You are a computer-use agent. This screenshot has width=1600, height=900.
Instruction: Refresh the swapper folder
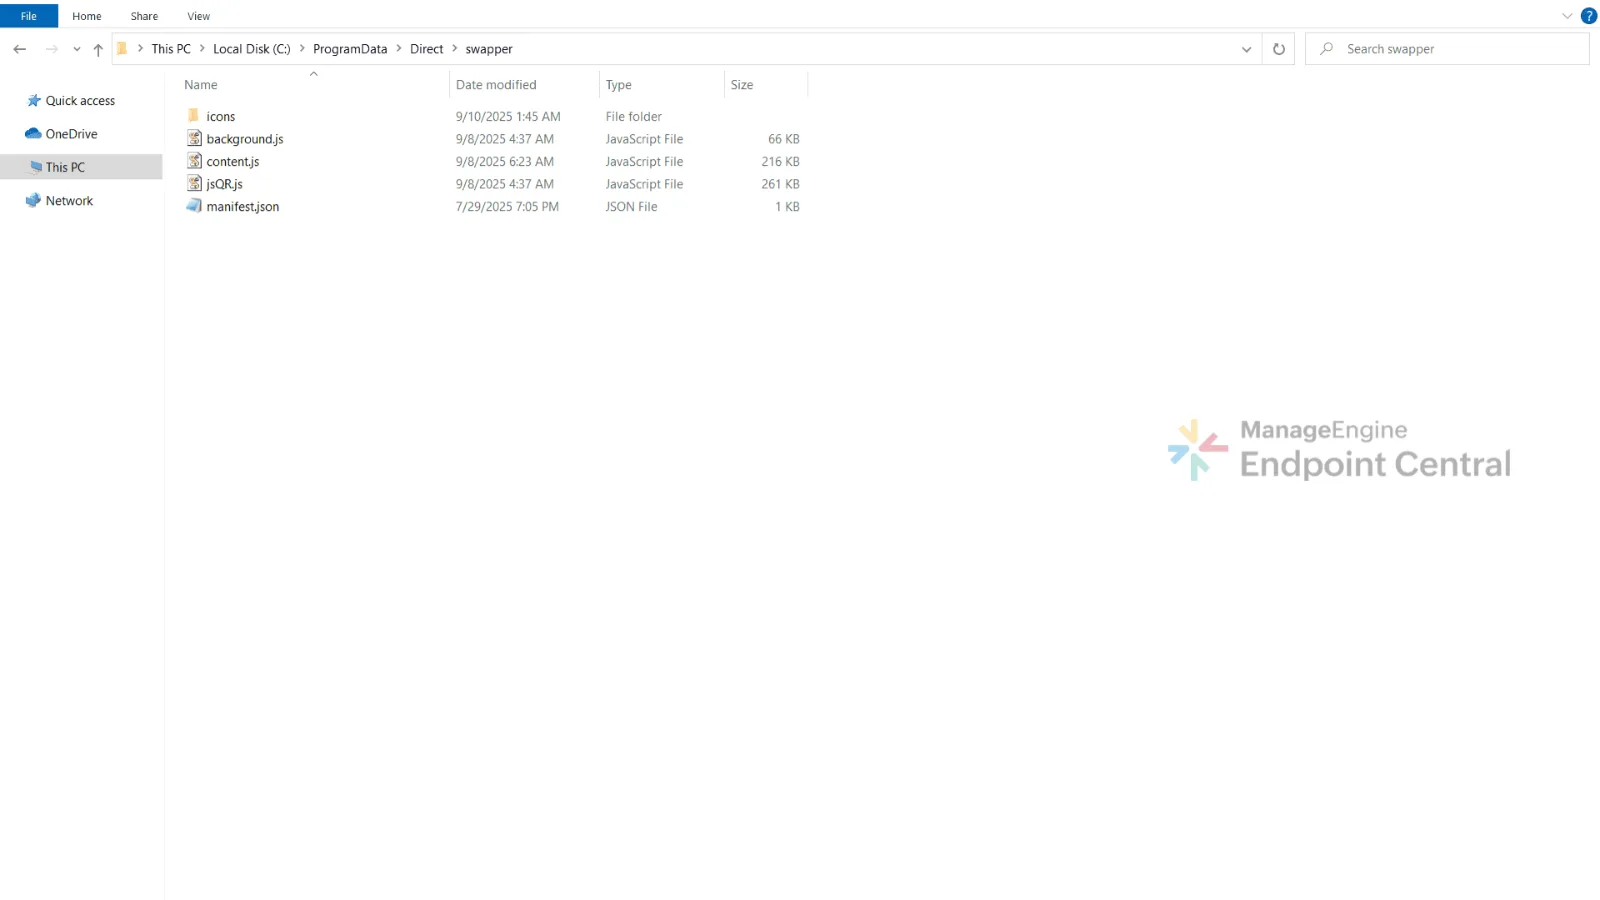point(1279,49)
